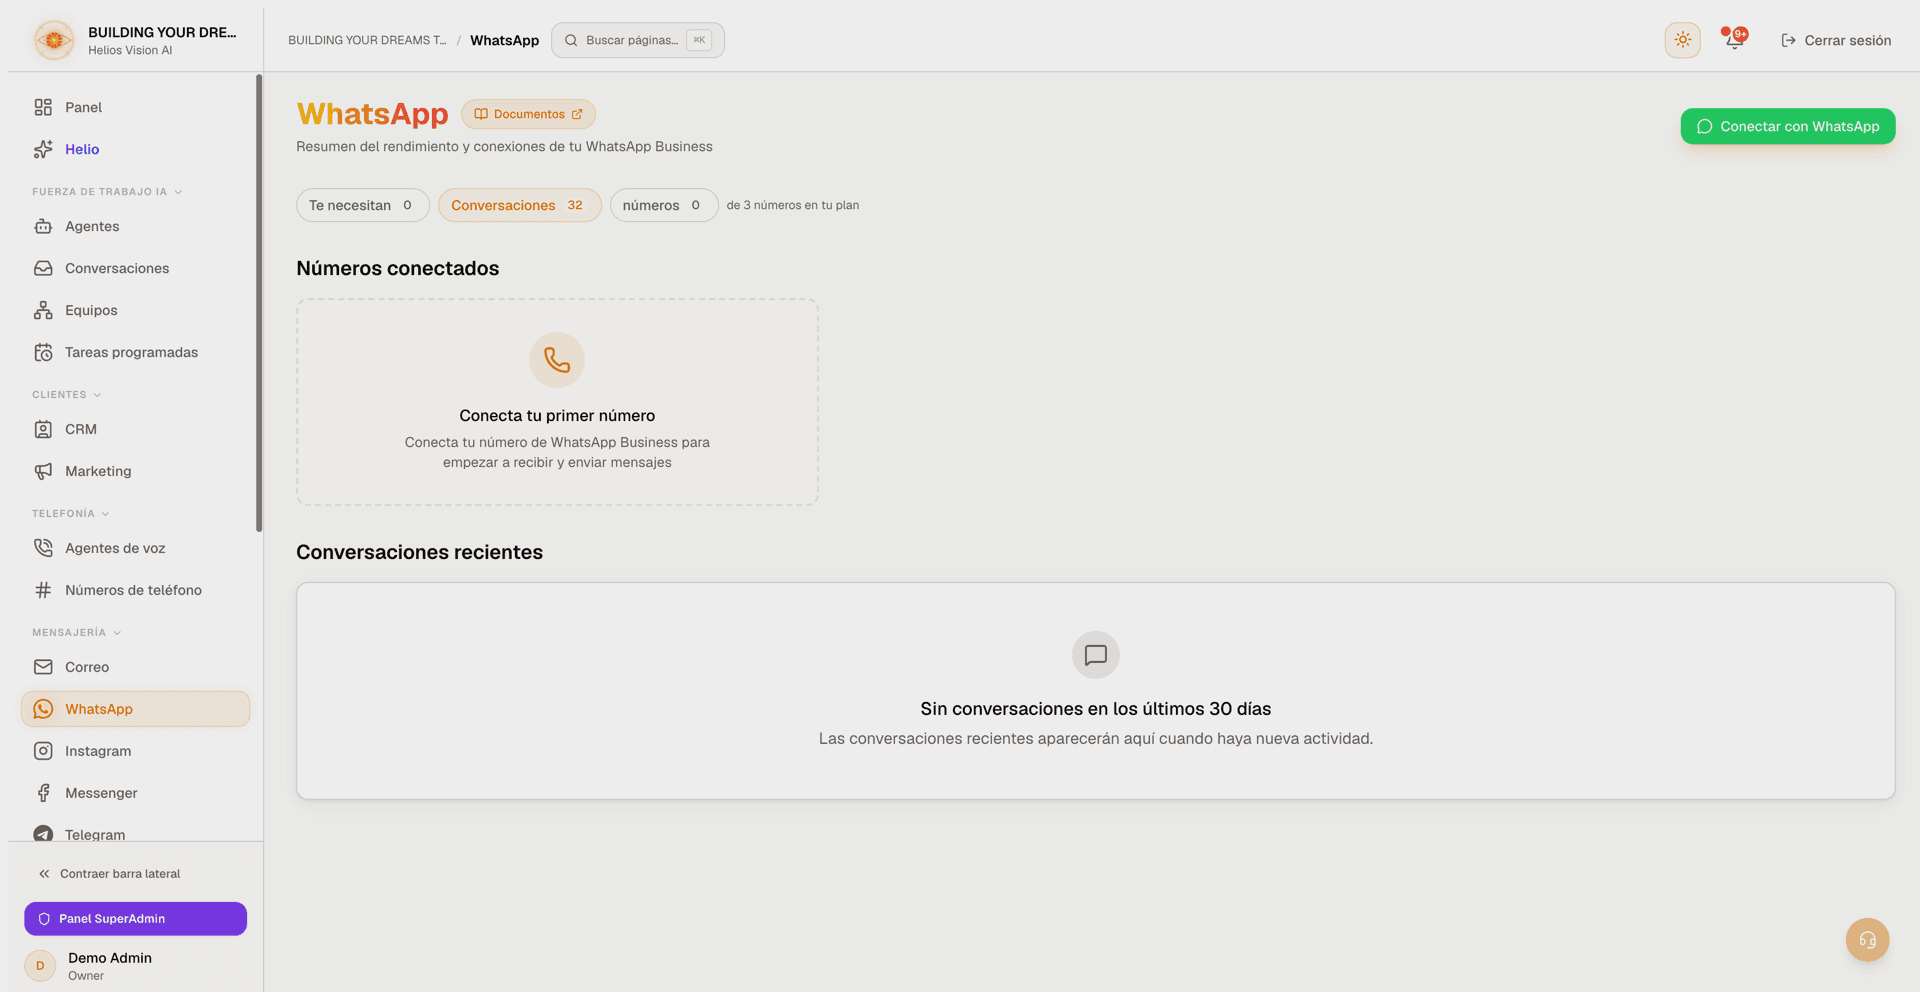The width and height of the screenshot is (1920, 992).
Task: Click the Instagram sidebar icon
Action: [43, 751]
